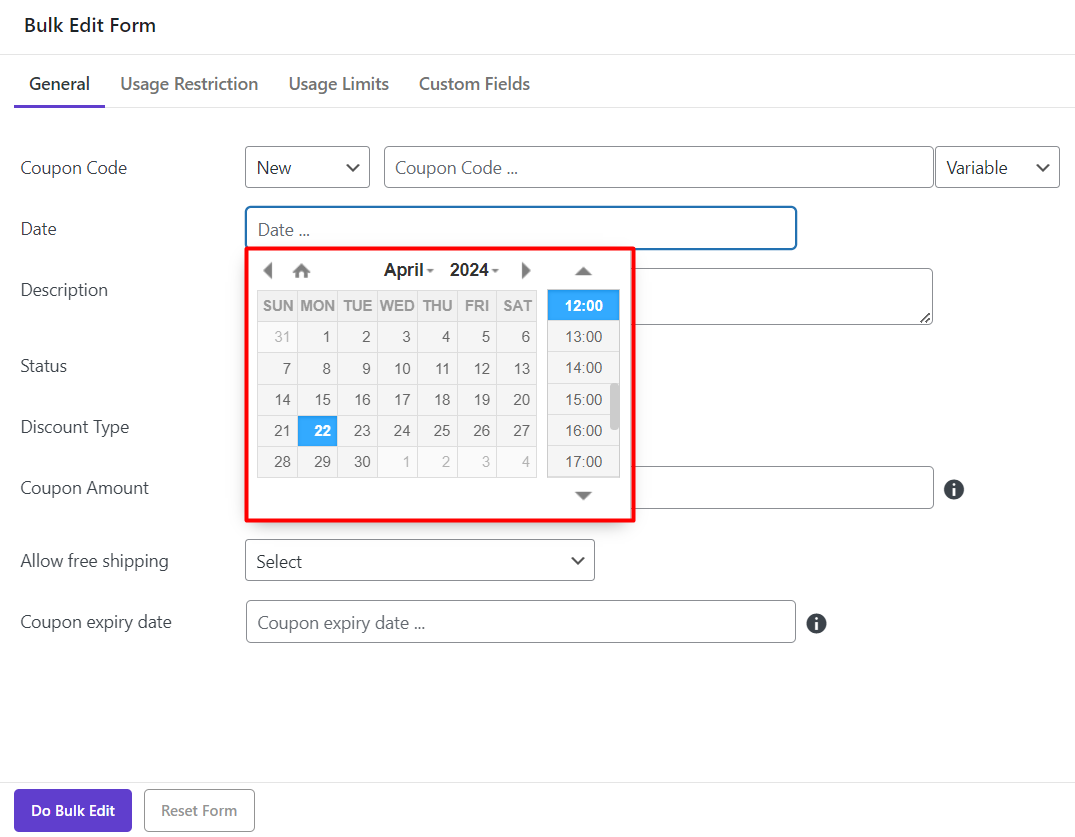Click info icon beside Coupon Amount field

pyautogui.click(x=953, y=489)
